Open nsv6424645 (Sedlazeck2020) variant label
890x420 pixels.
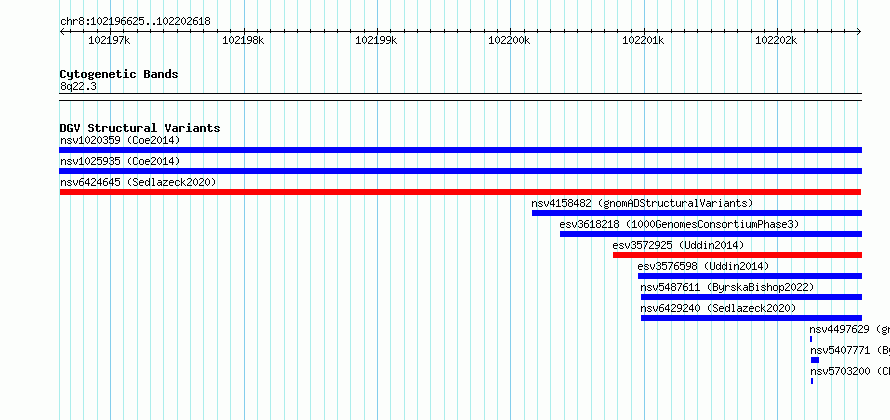click(x=138, y=182)
